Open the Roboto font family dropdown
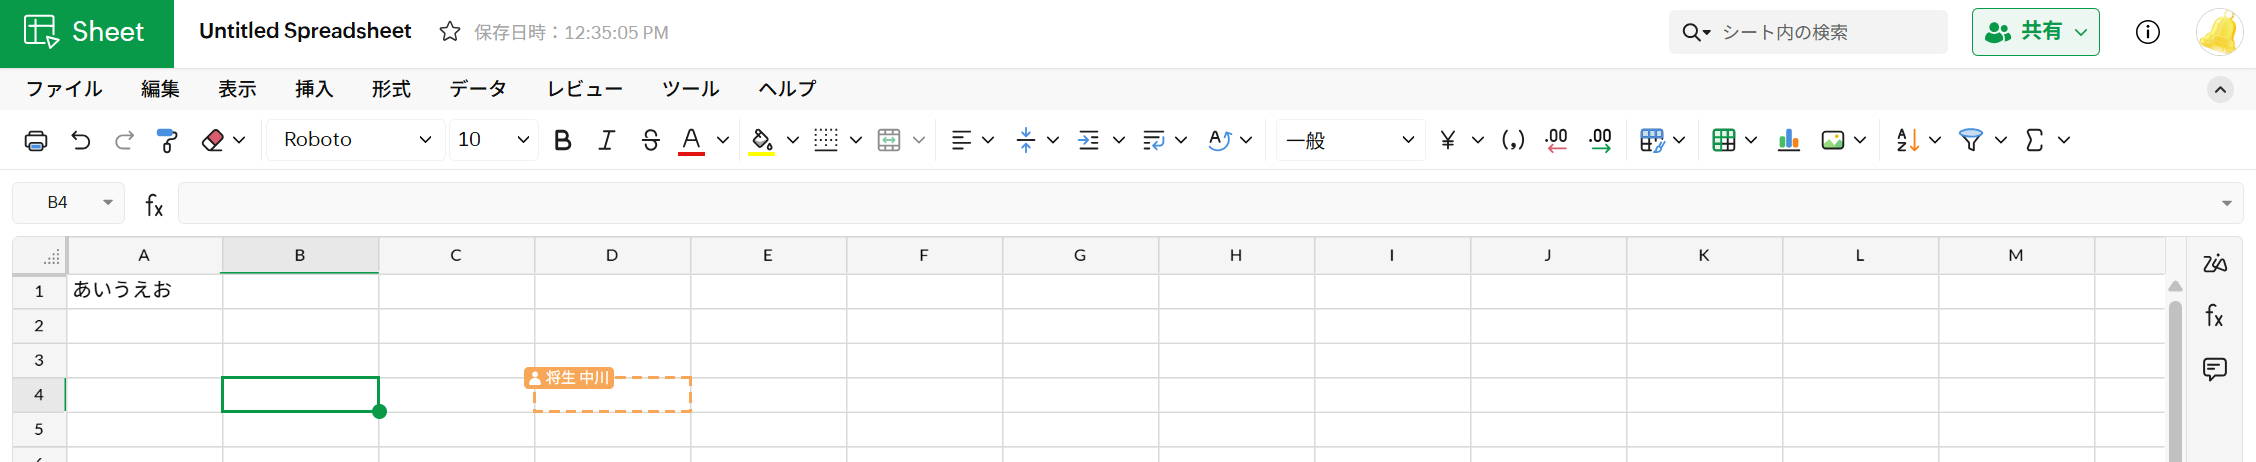The height and width of the screenshot is (462, 2256). pyautogui.click(x=356, y=140)
